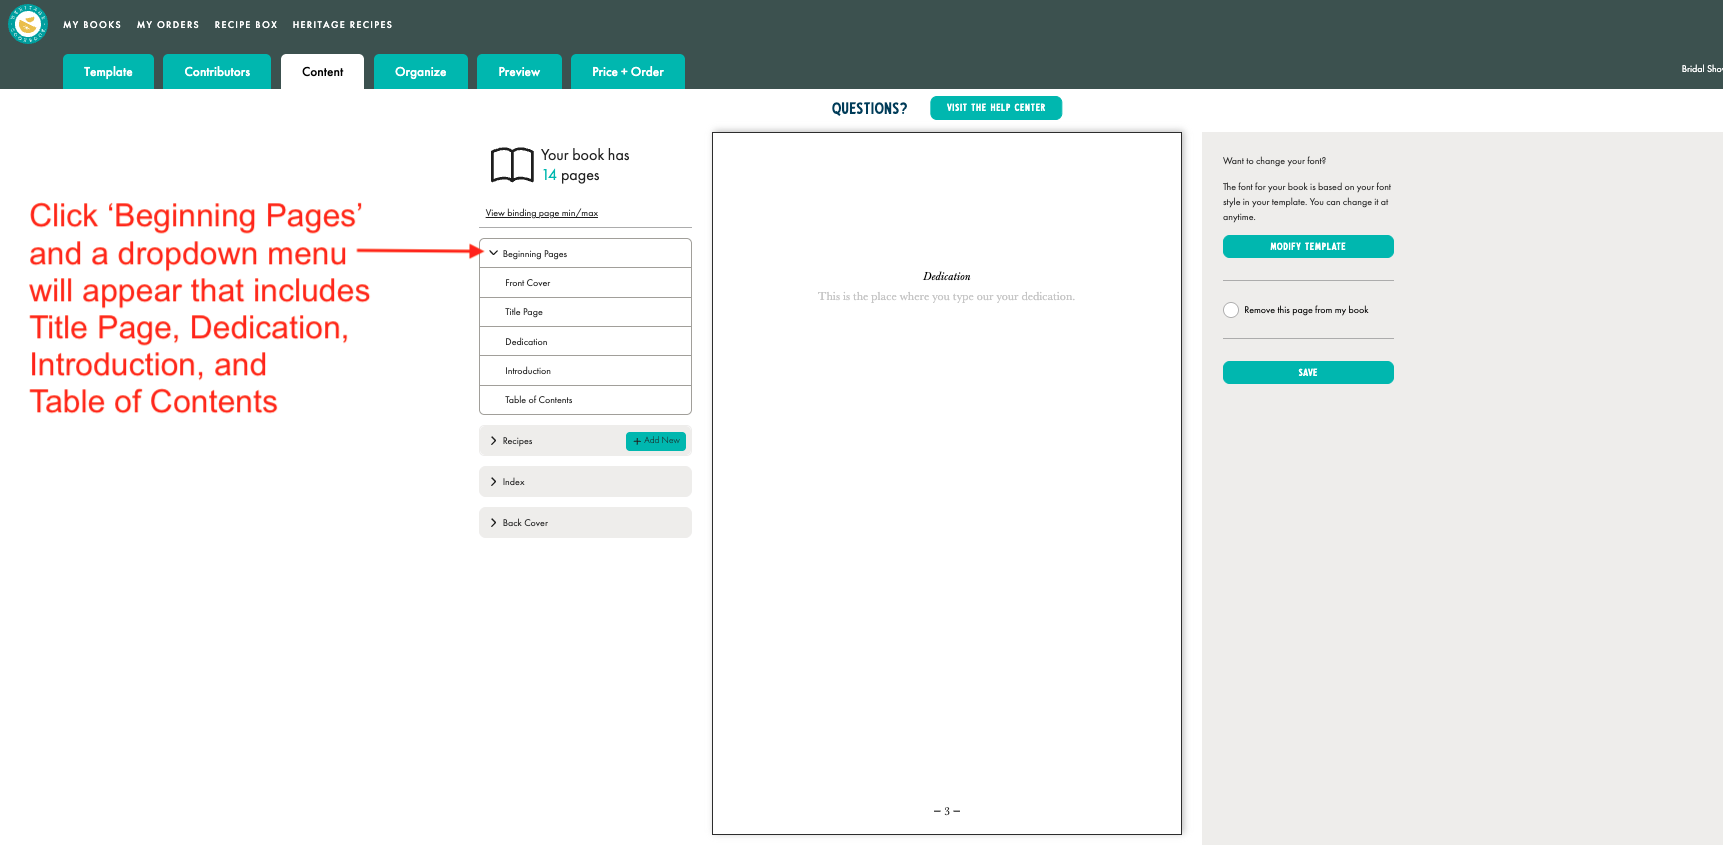This screenshot has width=1723, height=856.
Task: Open the Price + Order tab
Action: (x=627, y=72)
